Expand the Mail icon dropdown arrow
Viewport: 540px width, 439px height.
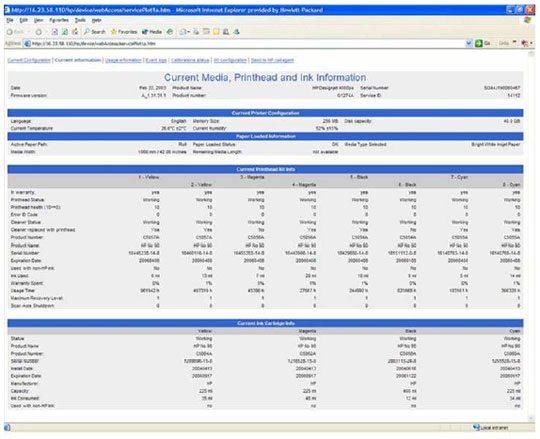189,32
